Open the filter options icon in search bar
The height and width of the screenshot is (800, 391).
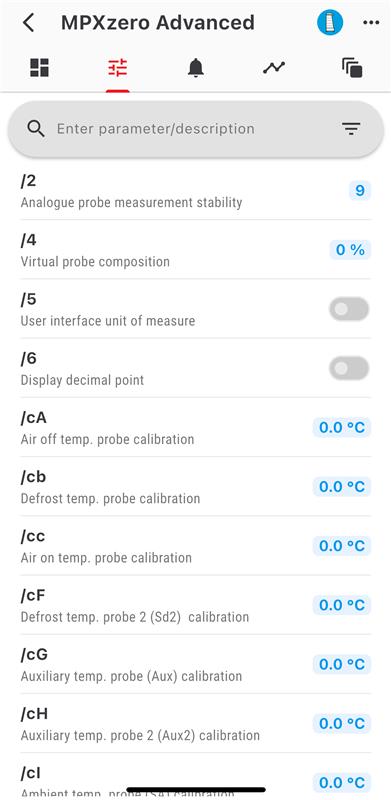(351, 129)
